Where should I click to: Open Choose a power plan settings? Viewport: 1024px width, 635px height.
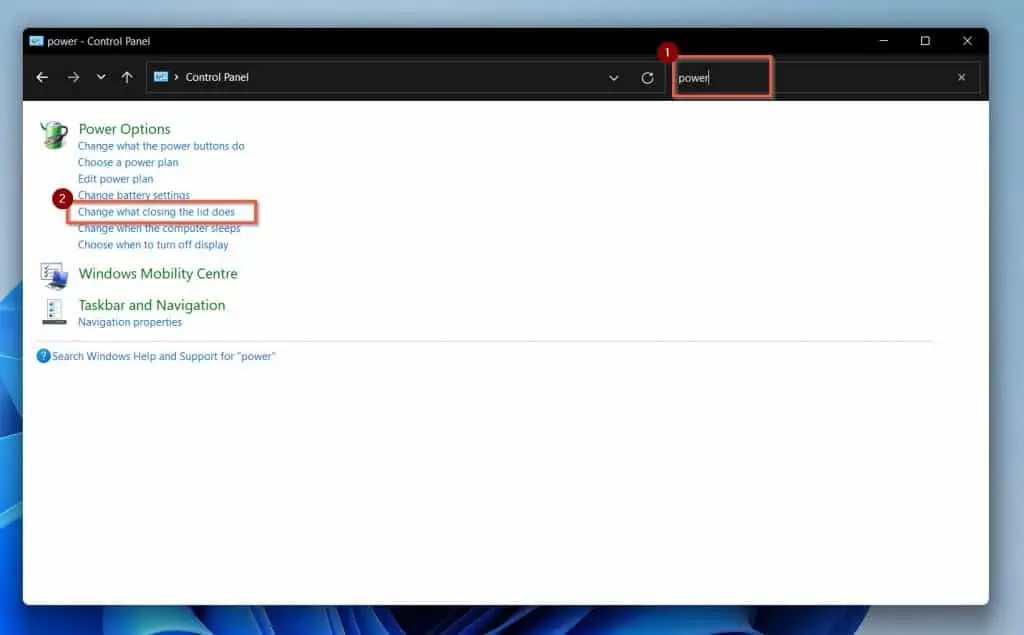click(128, 162)
